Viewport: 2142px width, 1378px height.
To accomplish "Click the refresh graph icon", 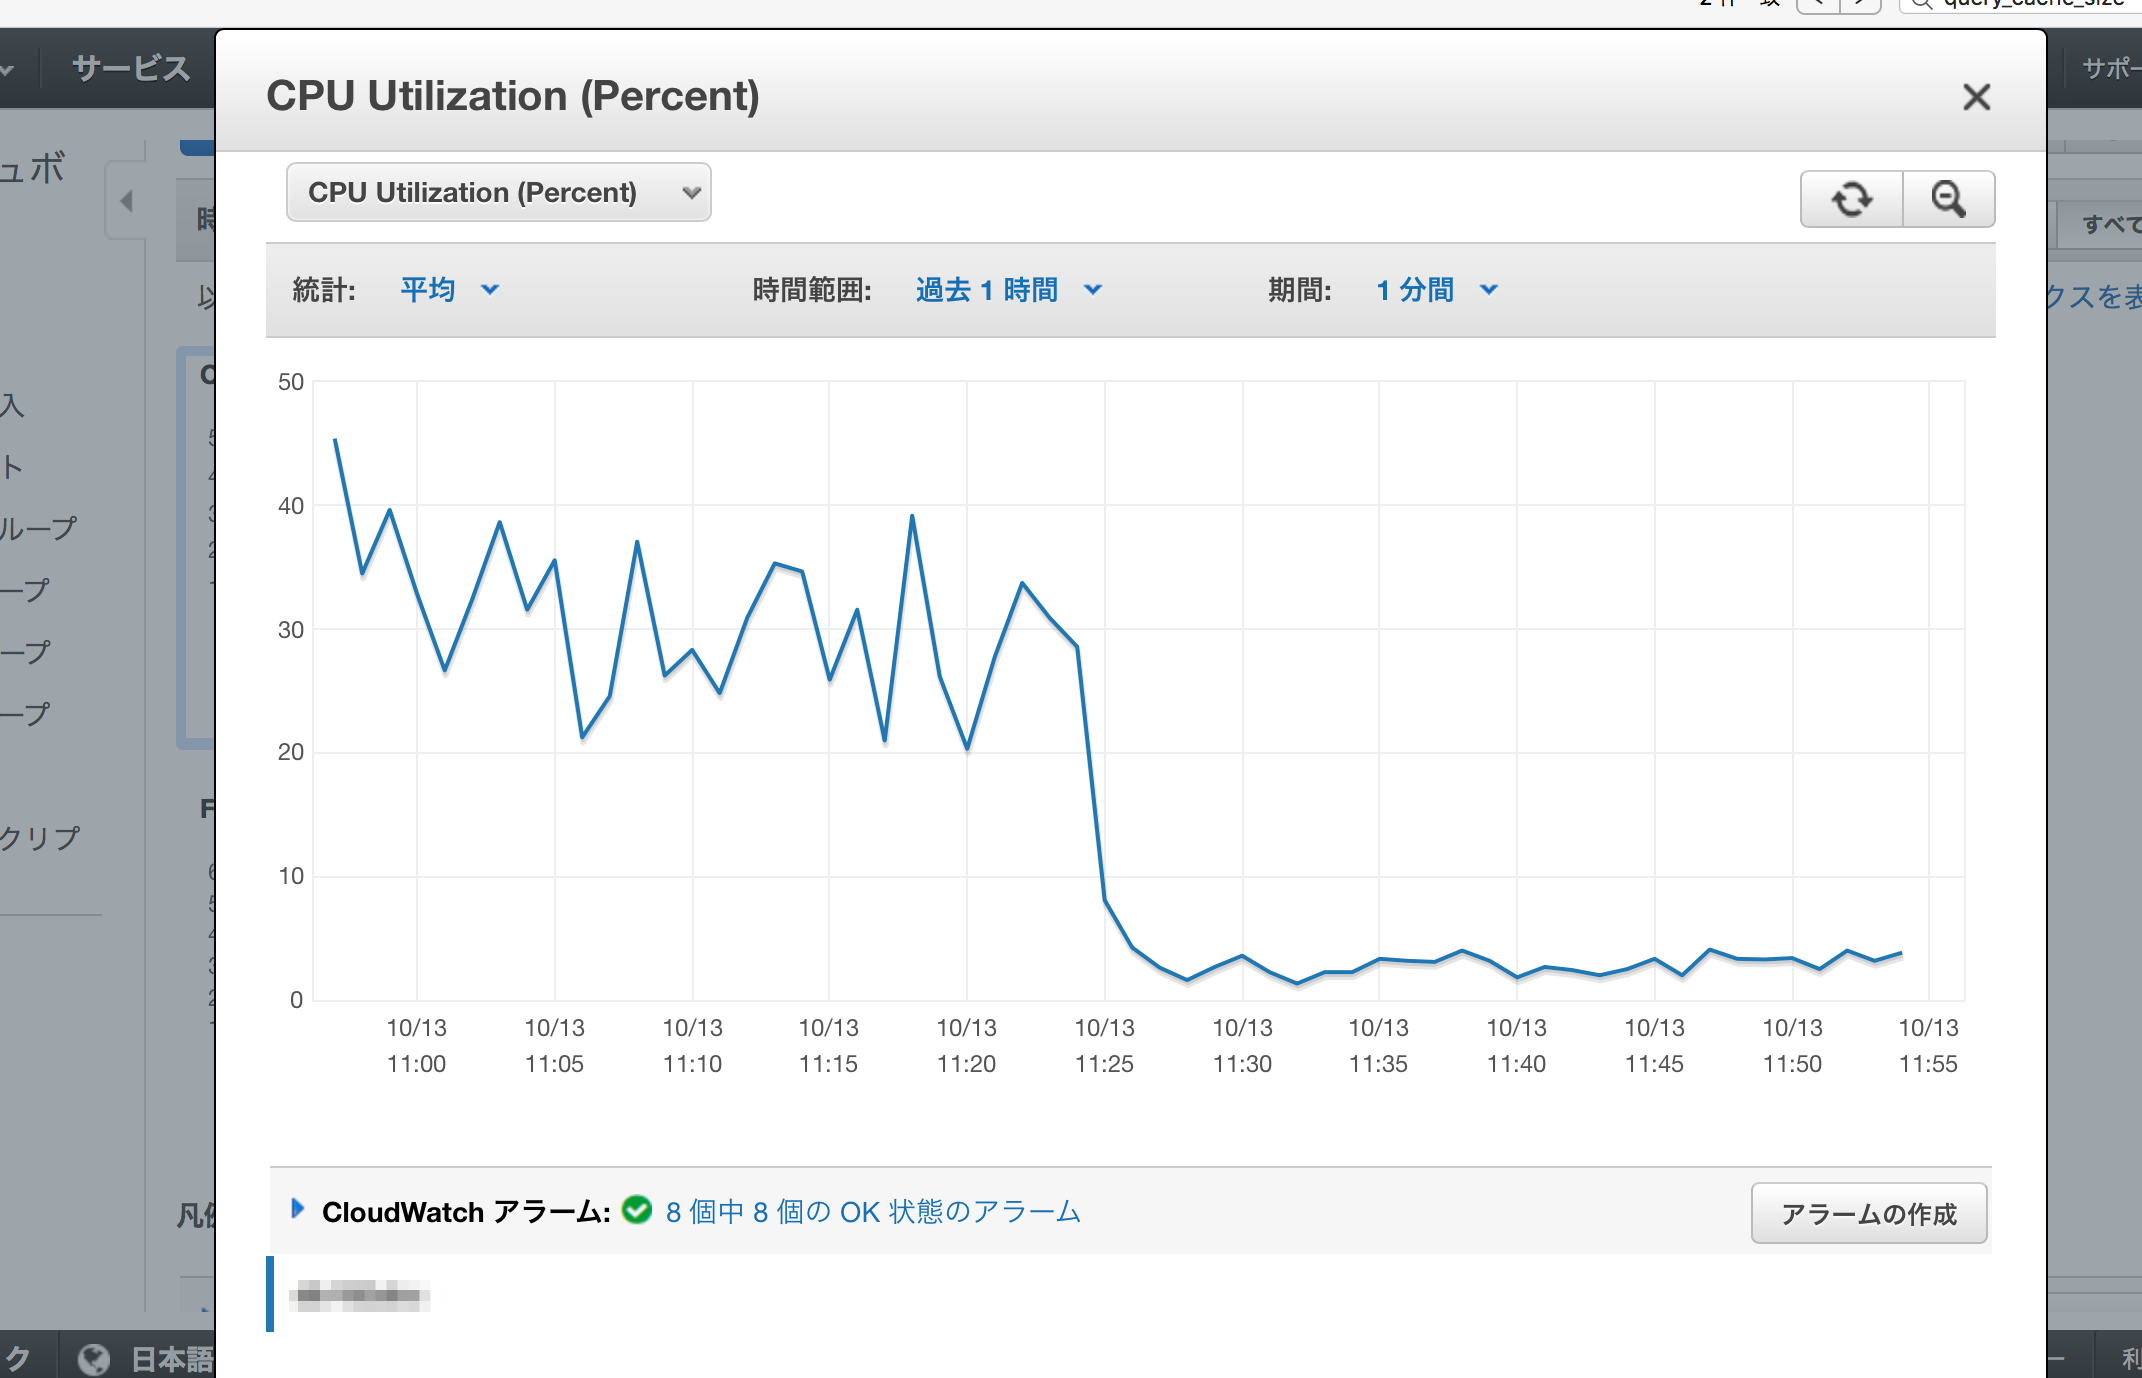I will pyautogui.click(x=1851, y=199).
